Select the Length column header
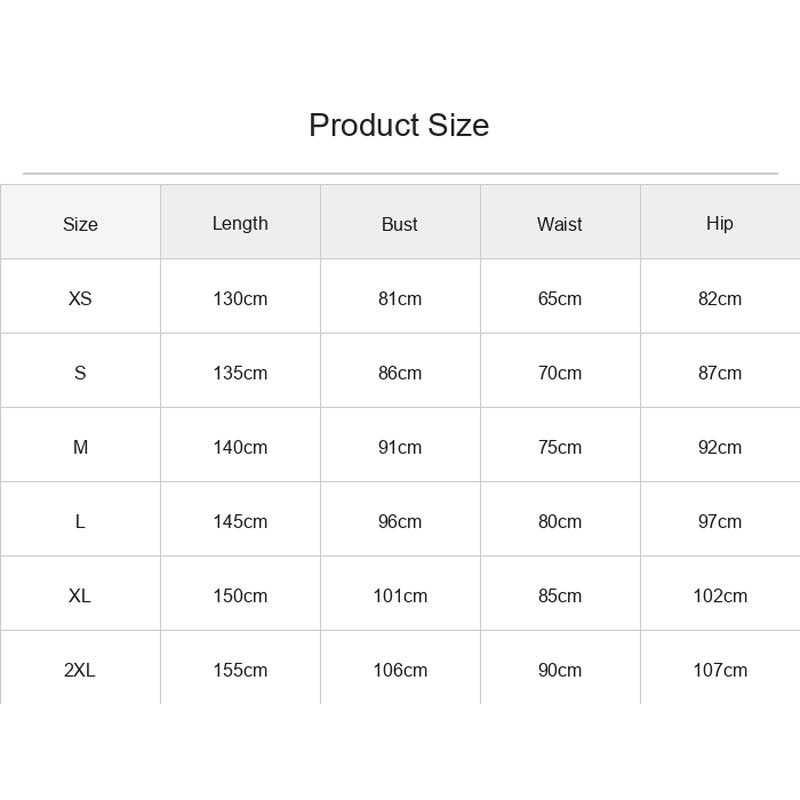The image size is (800, 800). (240, 223)
